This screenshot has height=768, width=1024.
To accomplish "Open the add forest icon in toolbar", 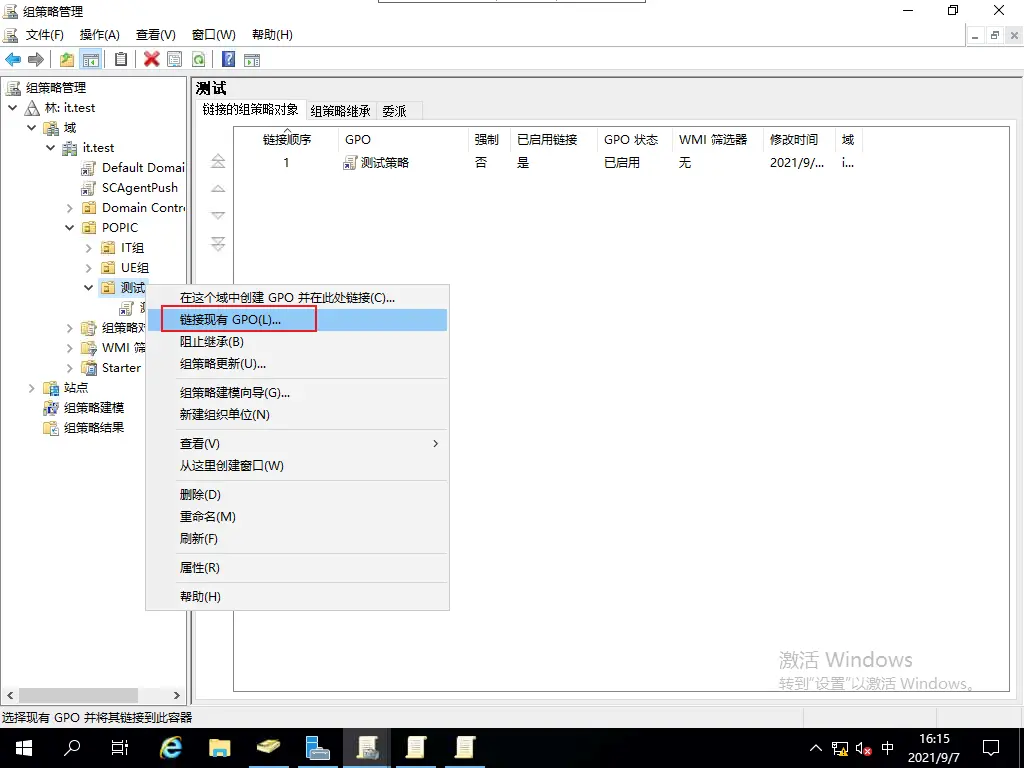I will tap(65, 59).
